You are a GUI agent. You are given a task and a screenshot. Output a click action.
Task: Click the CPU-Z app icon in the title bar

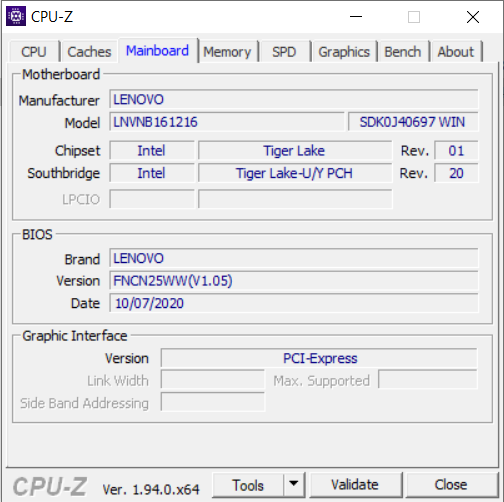pos(16,16)
